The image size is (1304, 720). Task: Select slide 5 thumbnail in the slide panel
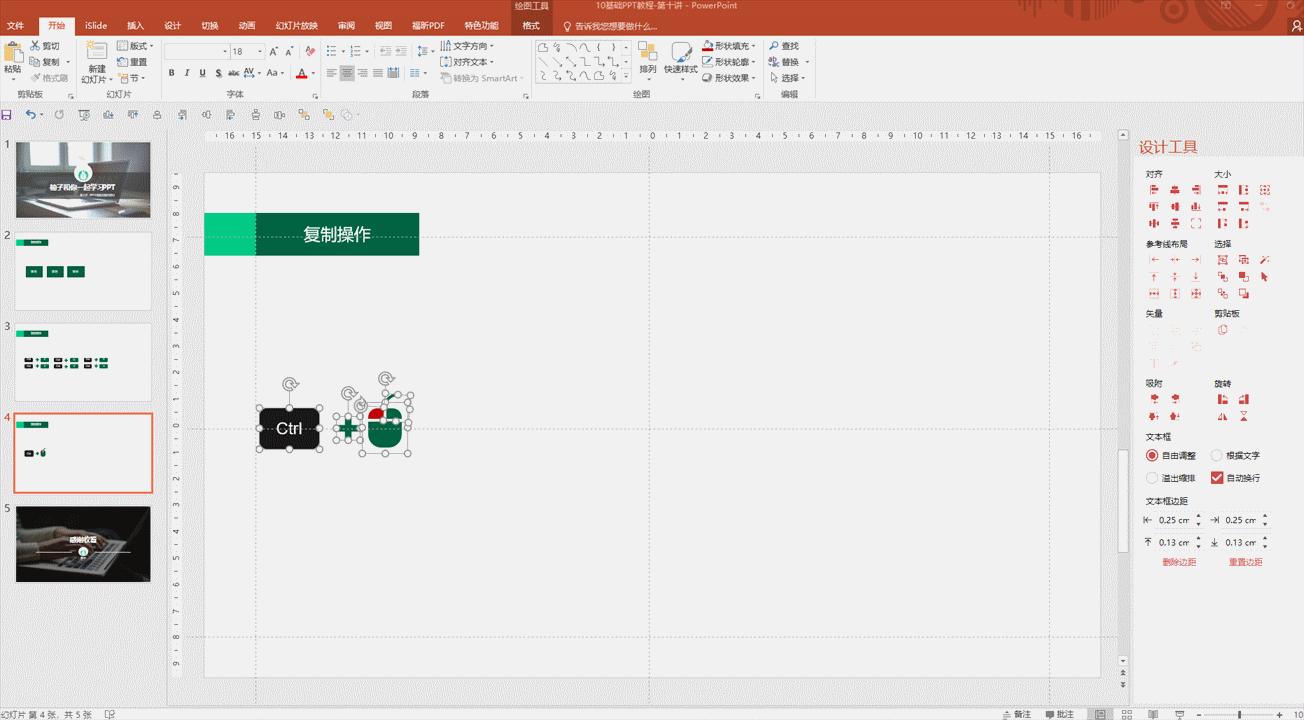[82, 544]
